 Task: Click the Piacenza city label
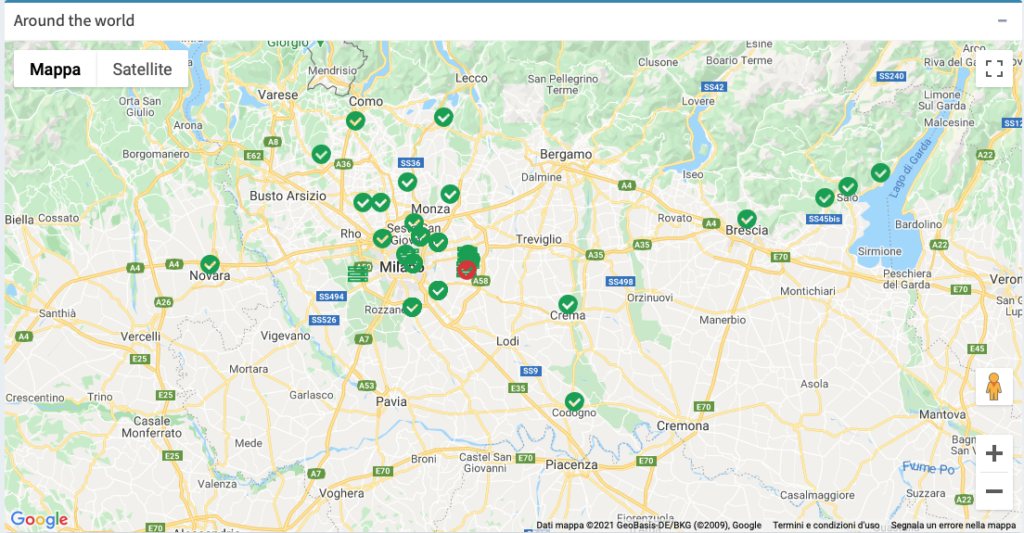point(571,465)
